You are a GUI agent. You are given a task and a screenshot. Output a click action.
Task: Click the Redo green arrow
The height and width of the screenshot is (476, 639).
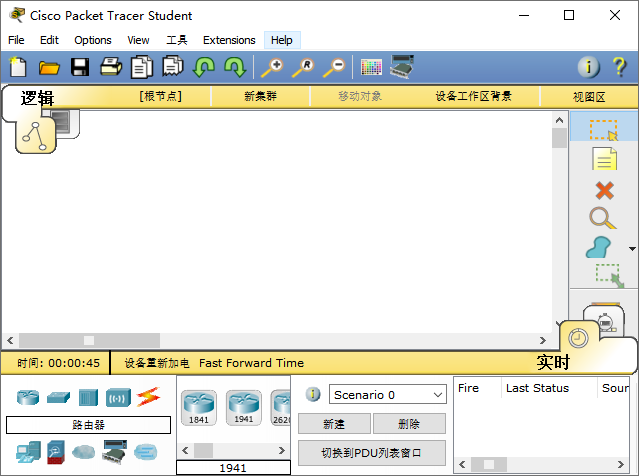(235, 67)
